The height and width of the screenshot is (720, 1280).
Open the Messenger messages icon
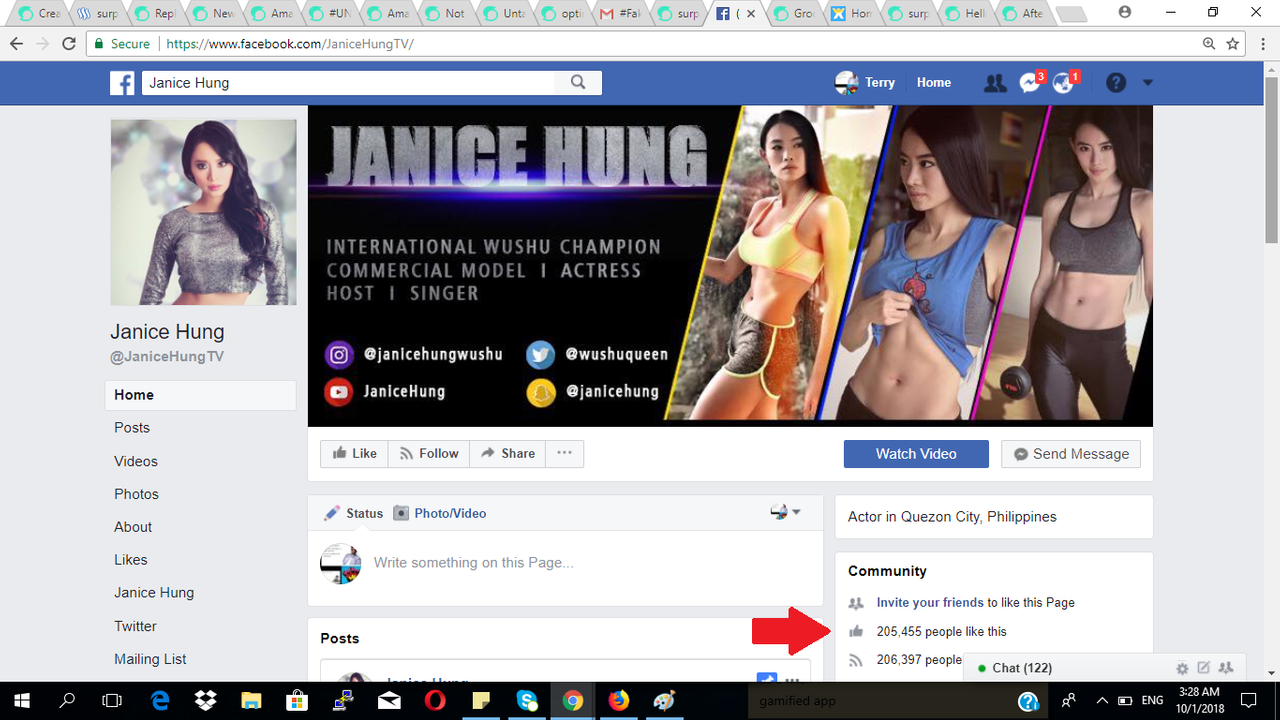click(1030, 83)
